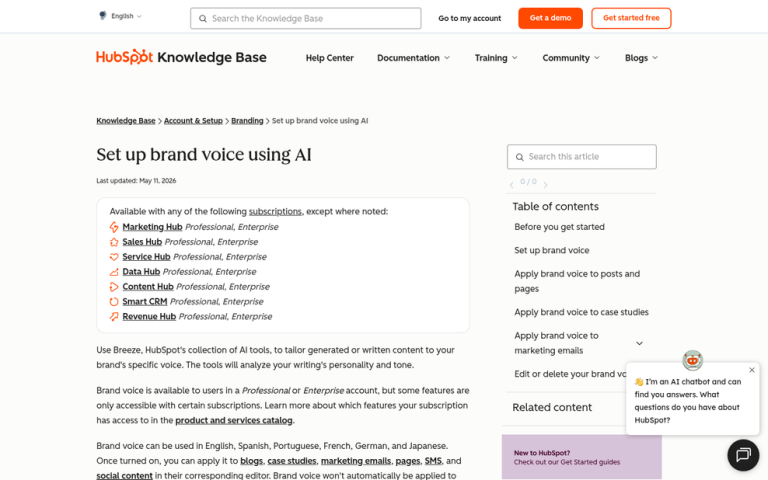Click the Get a demo button
Viewport: 768px width, 480px height.
551,18
